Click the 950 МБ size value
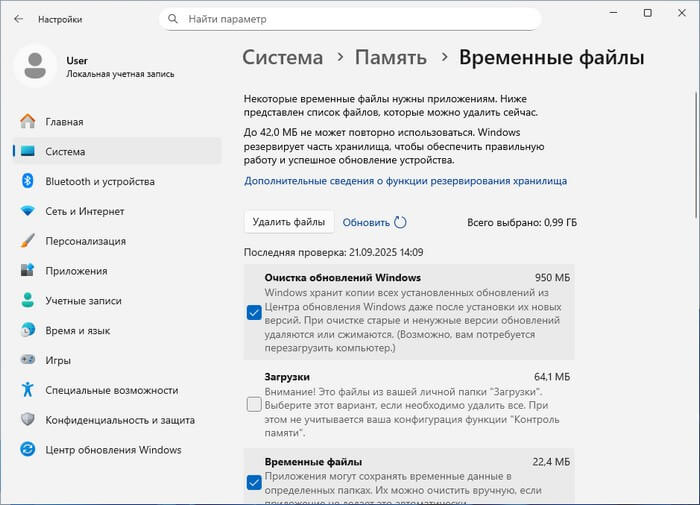Screen dimensions: 700x505 coord(552,277)
